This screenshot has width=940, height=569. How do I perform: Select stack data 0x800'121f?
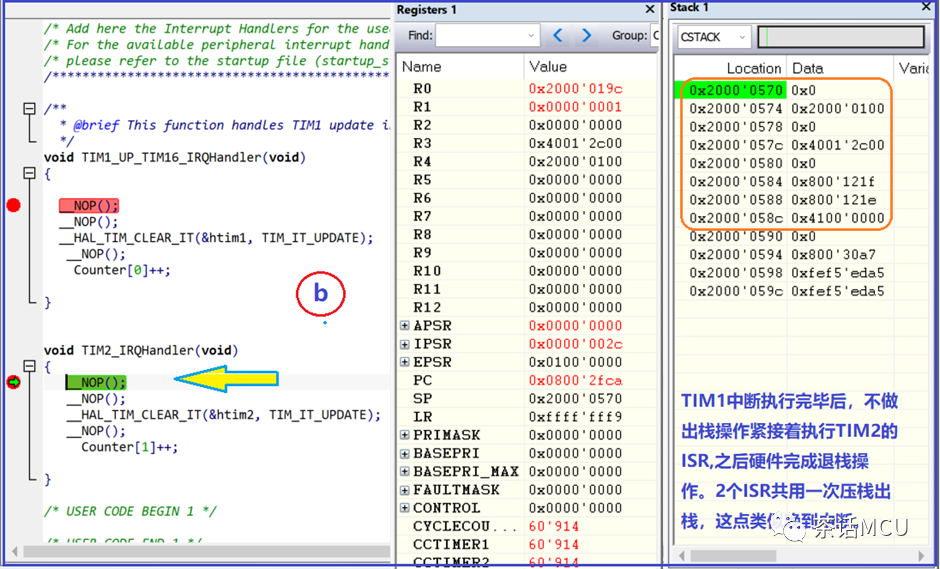[833, 181]
